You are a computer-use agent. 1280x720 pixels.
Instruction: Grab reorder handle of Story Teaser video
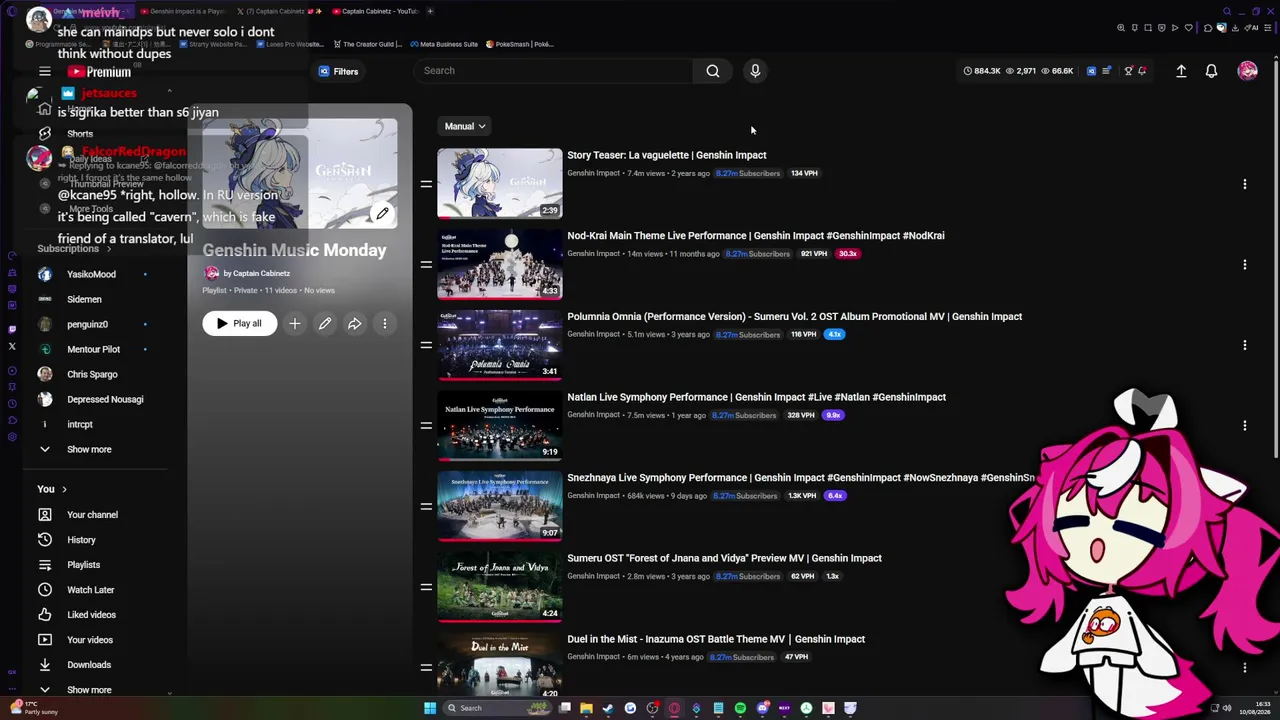click(426, 184)
